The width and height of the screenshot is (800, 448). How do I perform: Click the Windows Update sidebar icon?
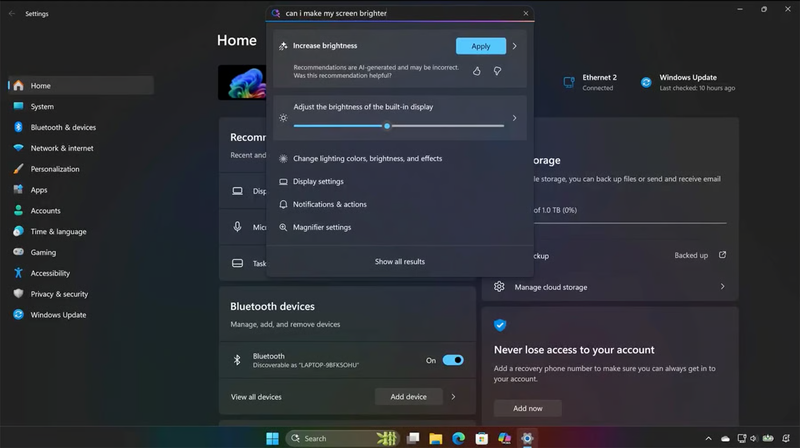coord(18,314)
